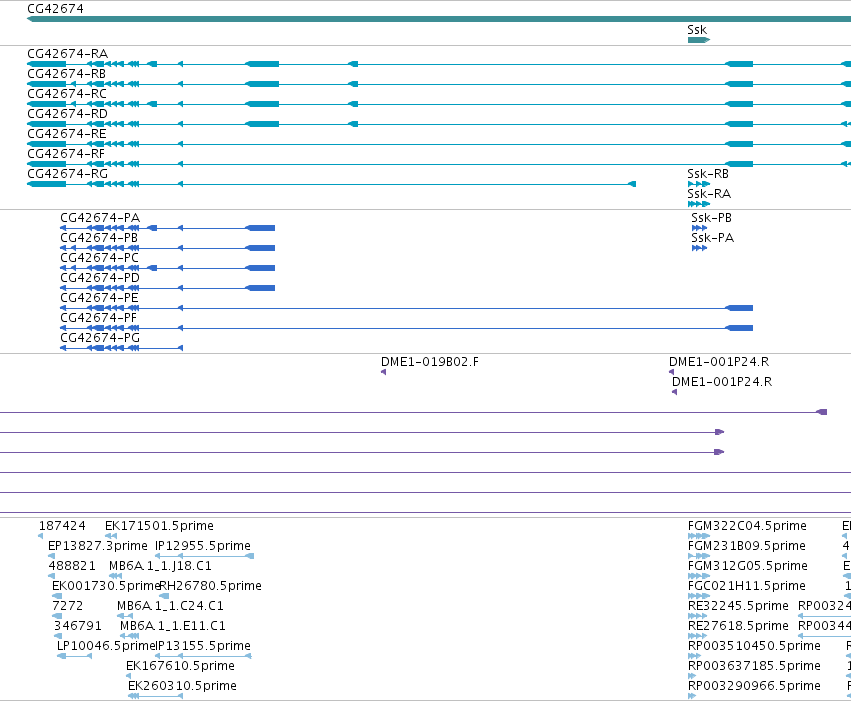Image resolution: width=851 pixels, height=701 pixels.
Task: Click protein CG42674-PC label
Action: tap(100, 258)
